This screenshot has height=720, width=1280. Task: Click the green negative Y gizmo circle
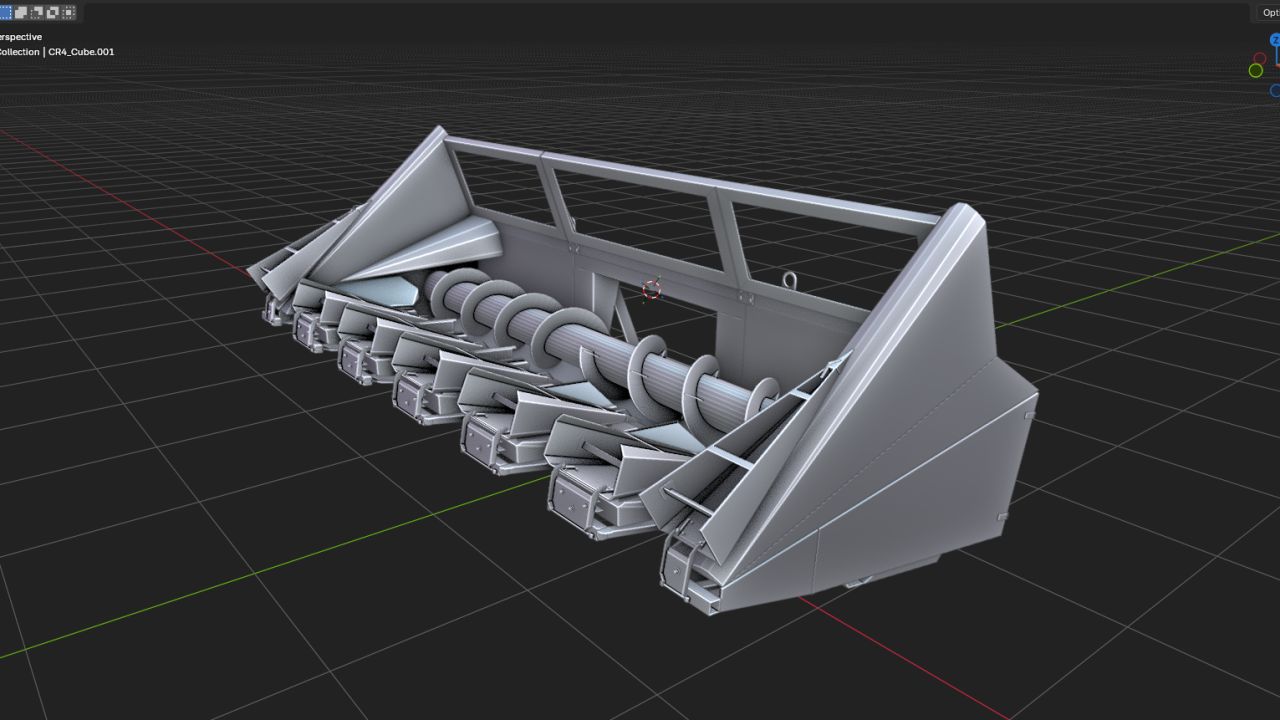point(1255,70)
